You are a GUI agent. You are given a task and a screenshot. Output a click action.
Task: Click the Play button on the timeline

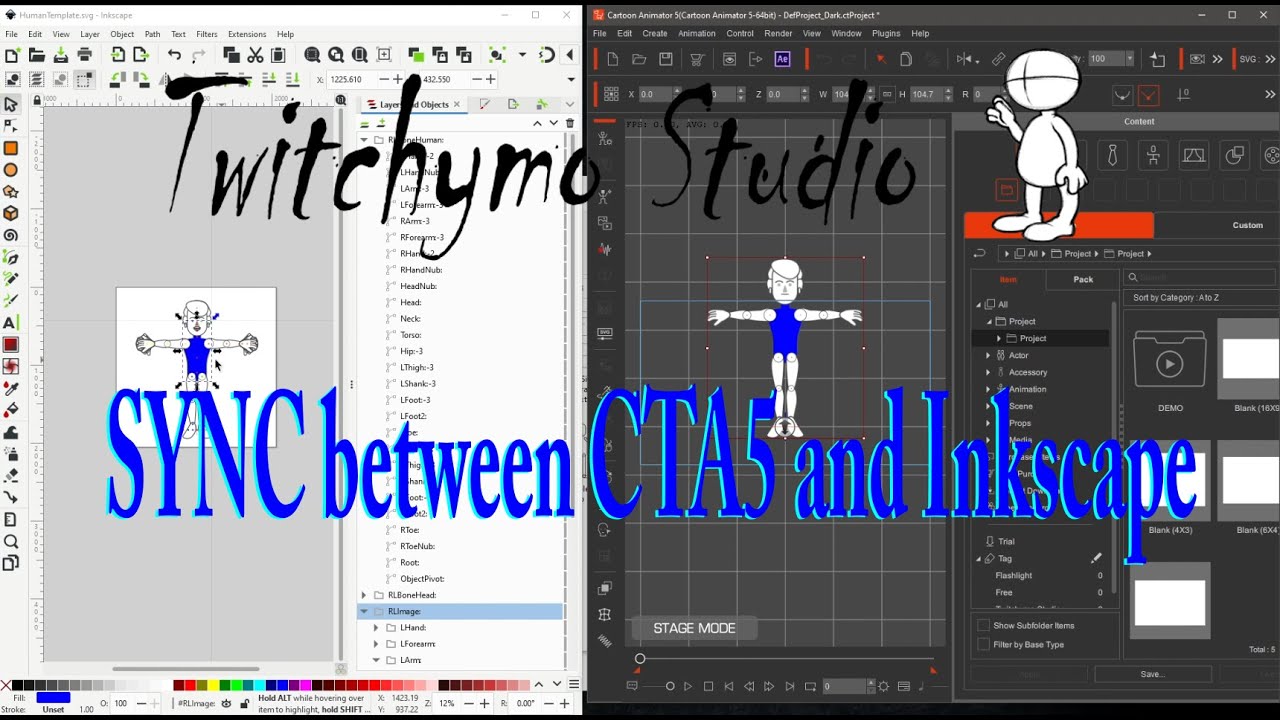pos(688,686)
